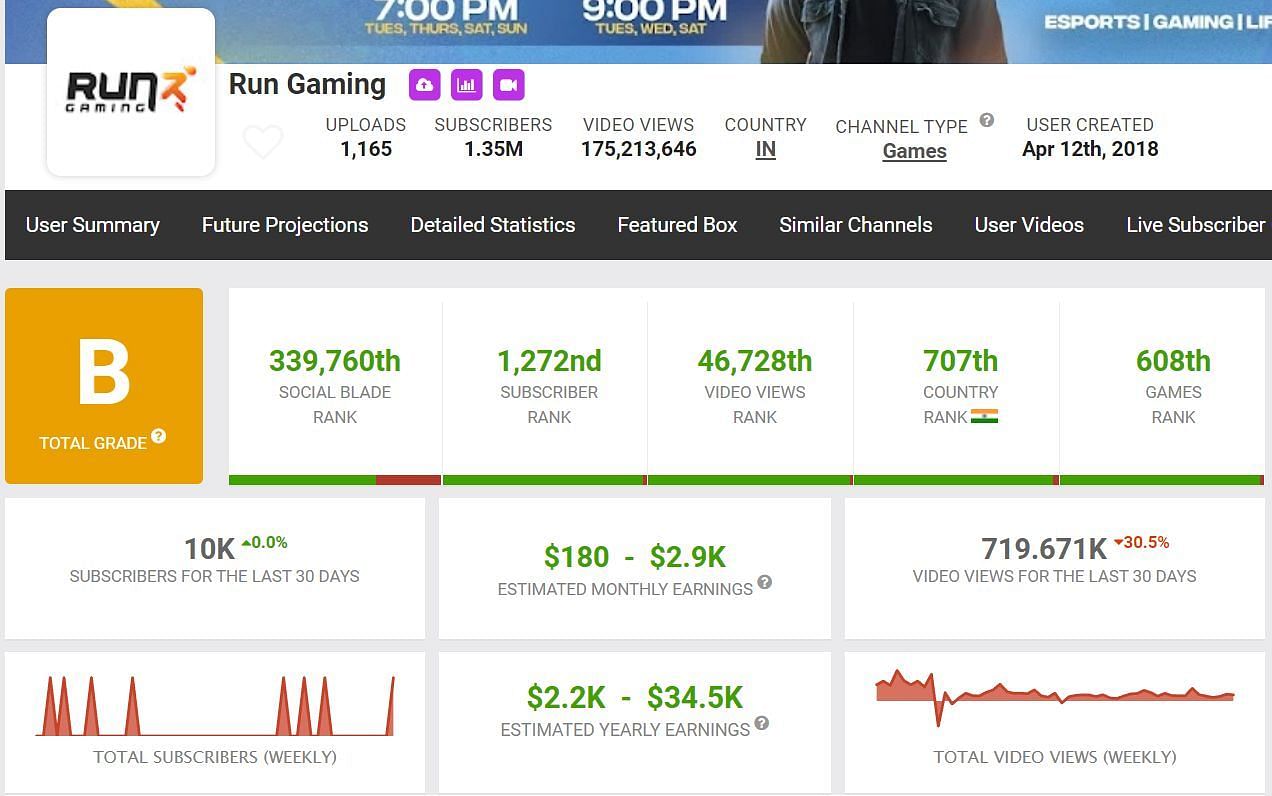Open the Live Subscriber tab

(1196, 225)
